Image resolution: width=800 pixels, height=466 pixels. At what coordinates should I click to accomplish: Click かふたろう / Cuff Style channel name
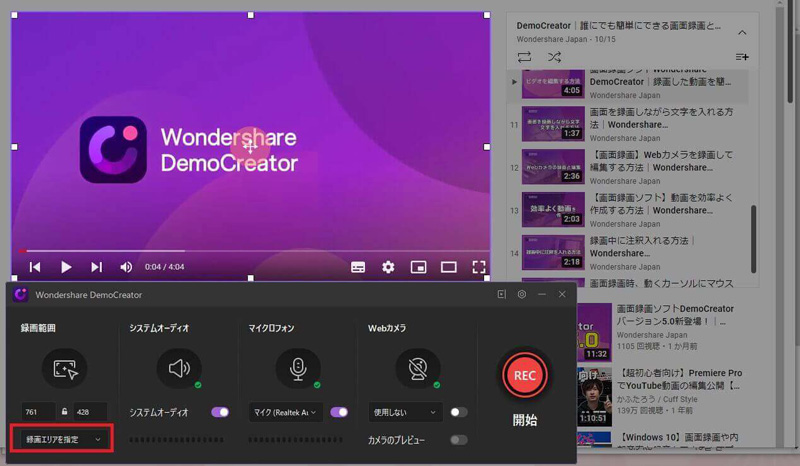coord(657,399)
